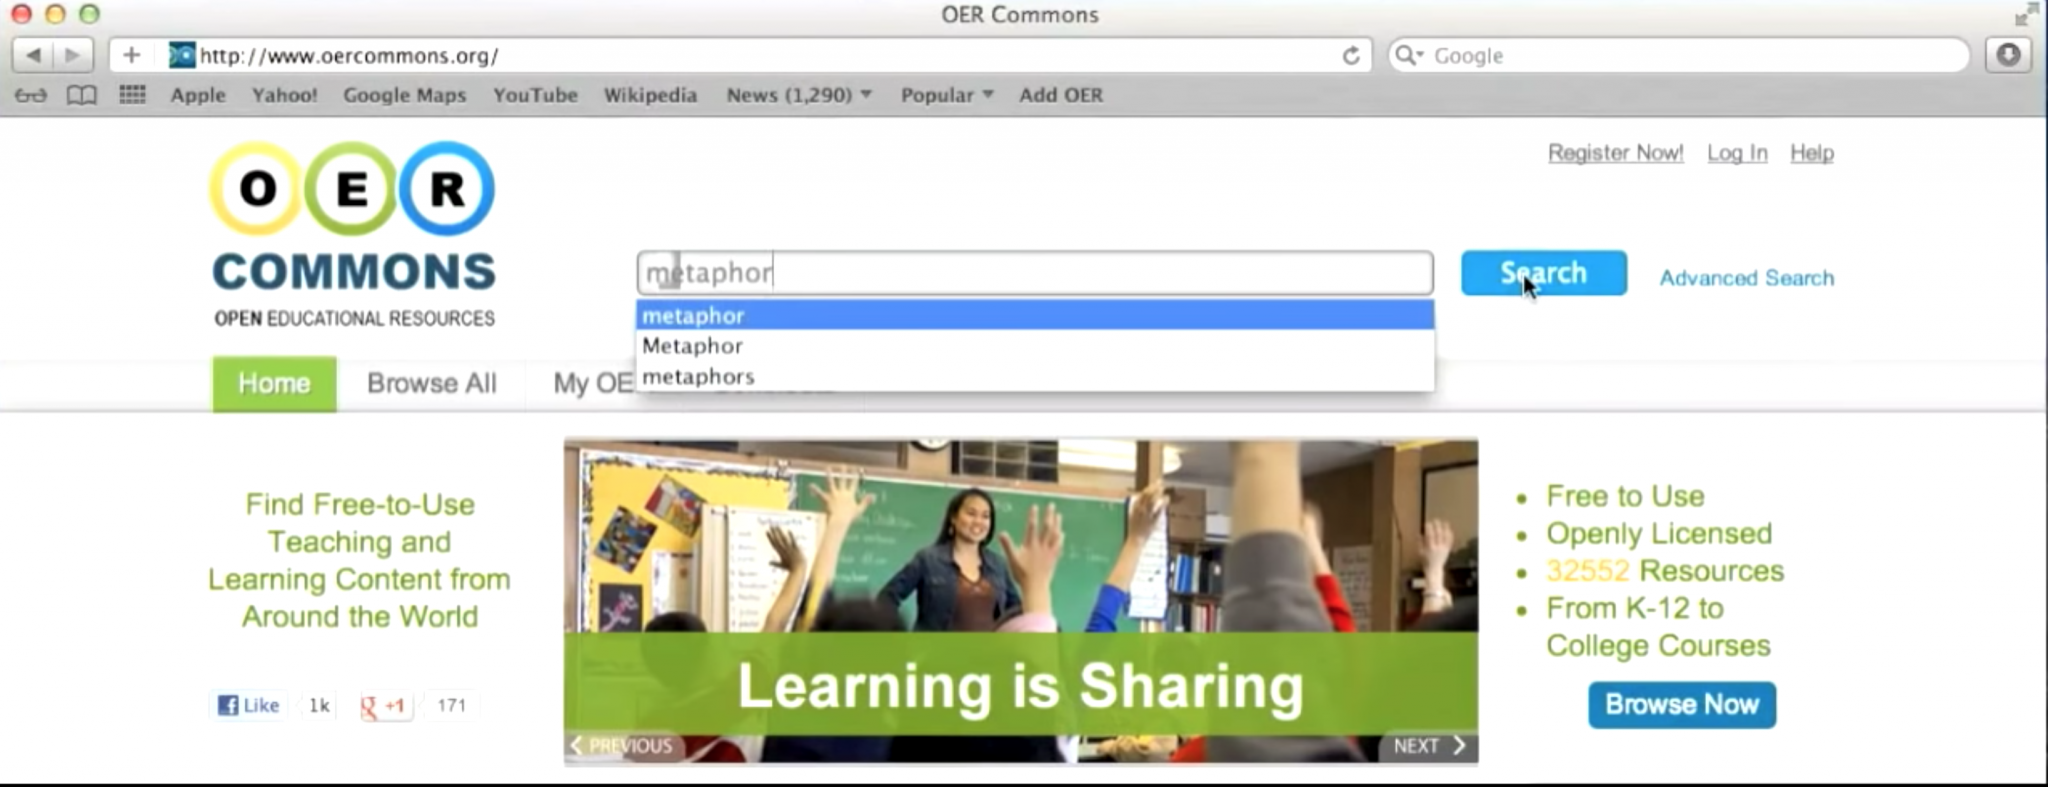Click the Log In link

click(1737, 153)
